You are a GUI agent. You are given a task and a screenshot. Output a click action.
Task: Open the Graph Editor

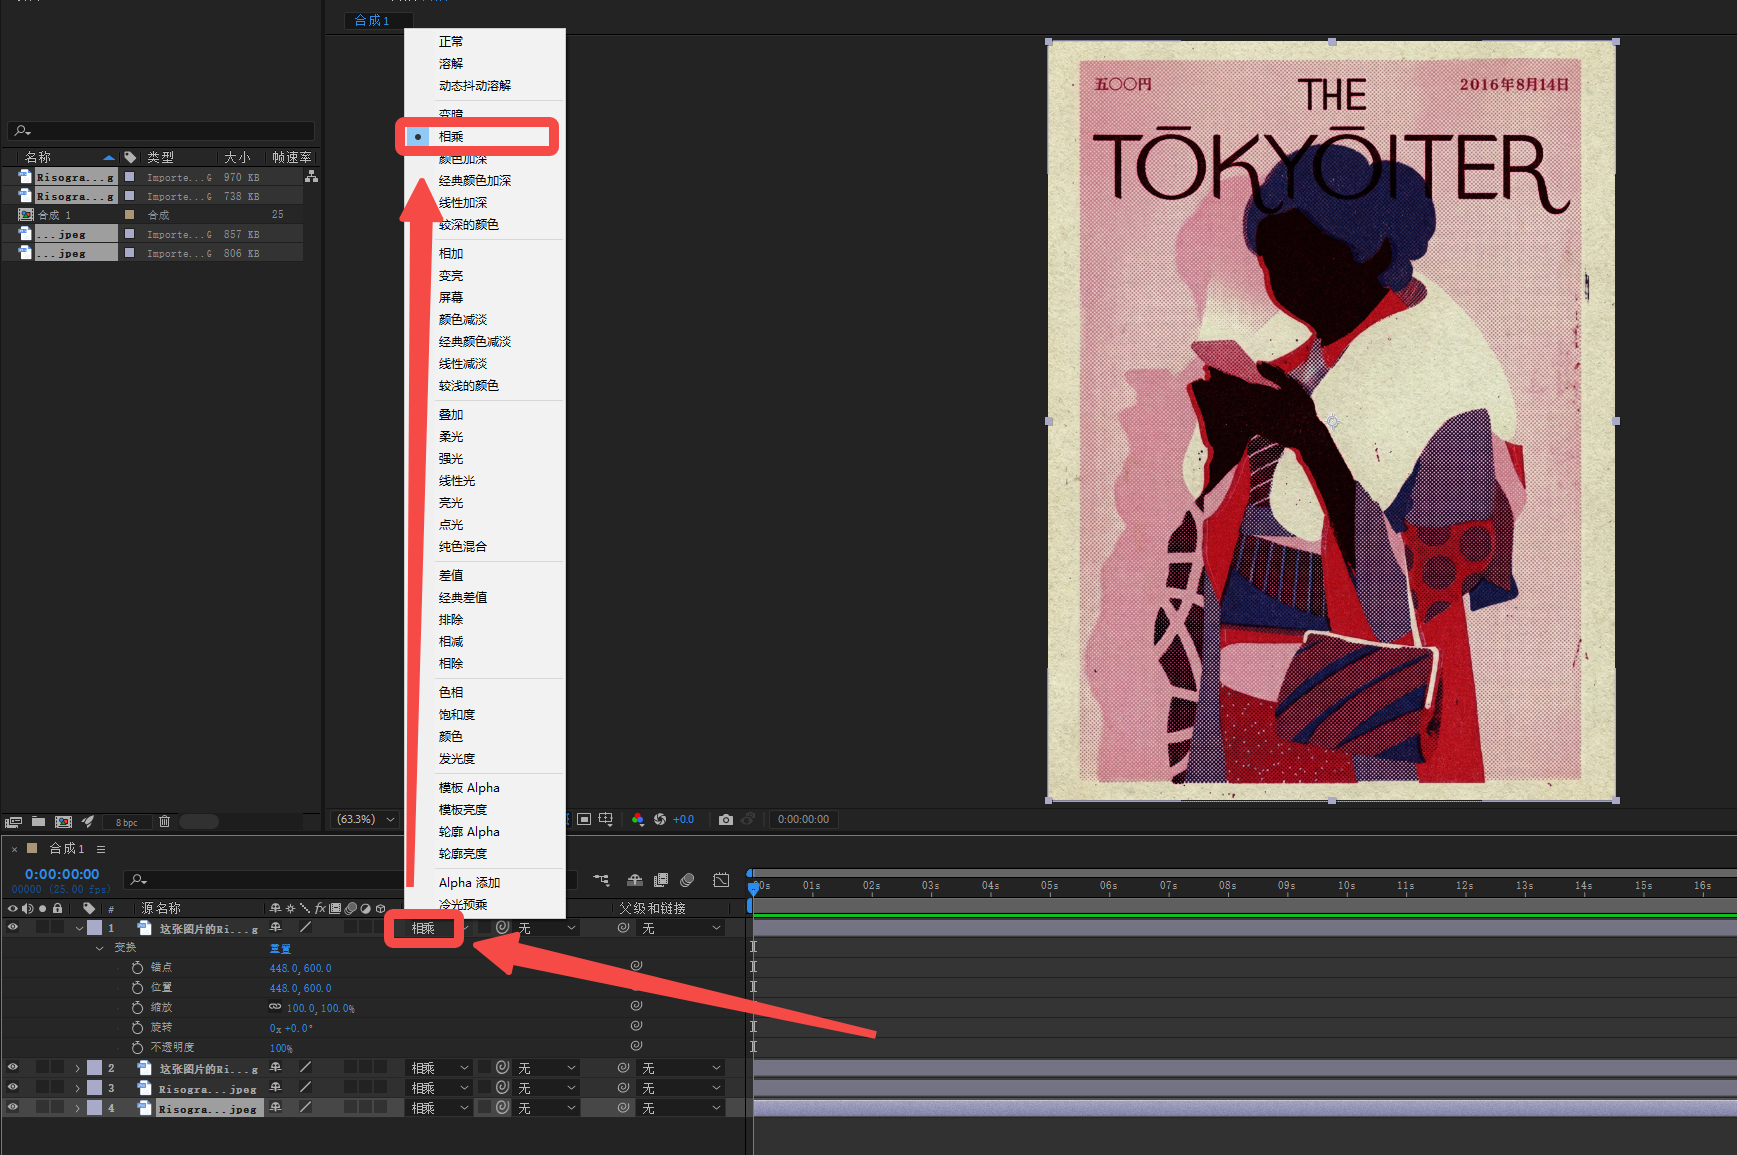[x=721, y=880]
